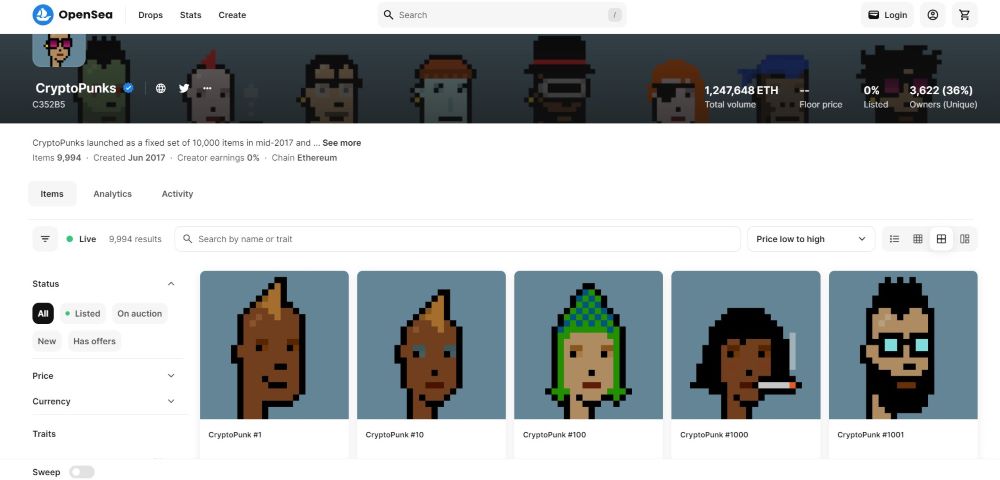The image size is (1000, 480).
Task: Open the Stats menu
Action: pos(191,15)
